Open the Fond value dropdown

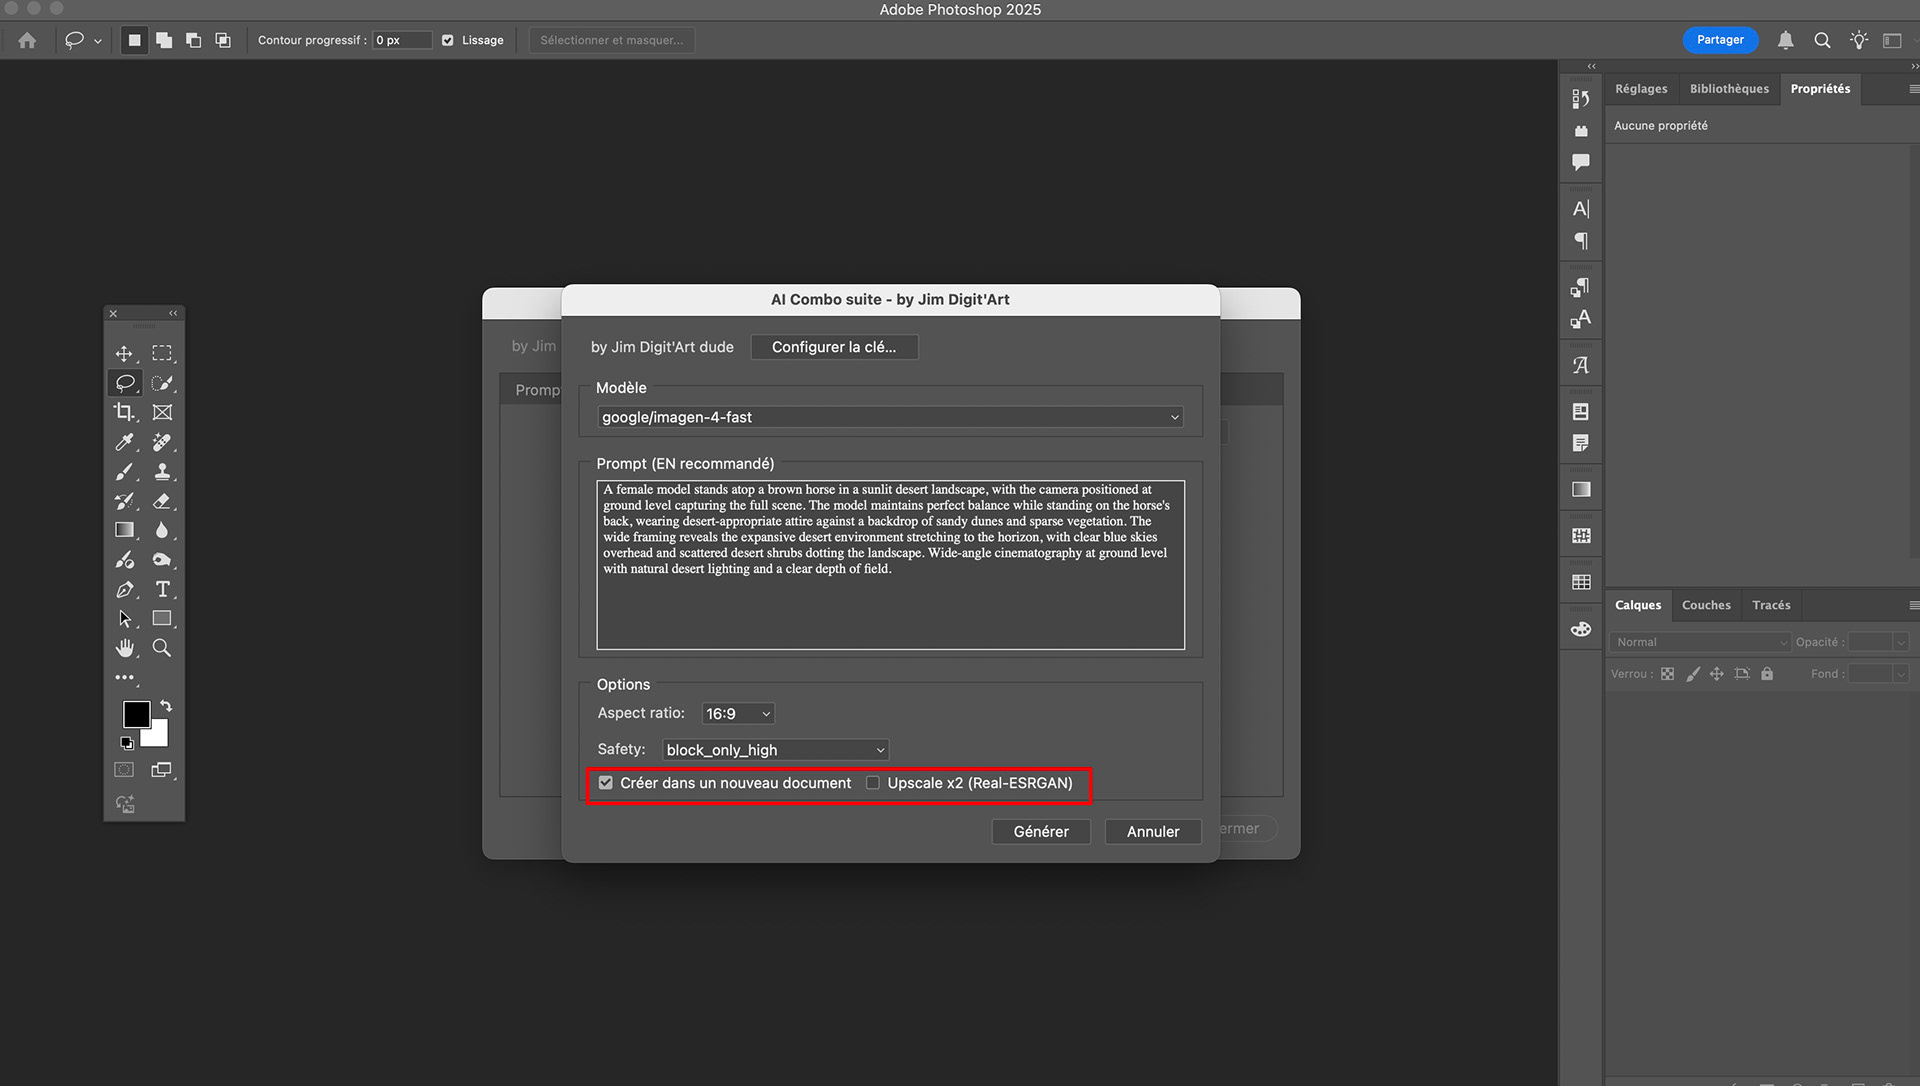click(1901, 674)
